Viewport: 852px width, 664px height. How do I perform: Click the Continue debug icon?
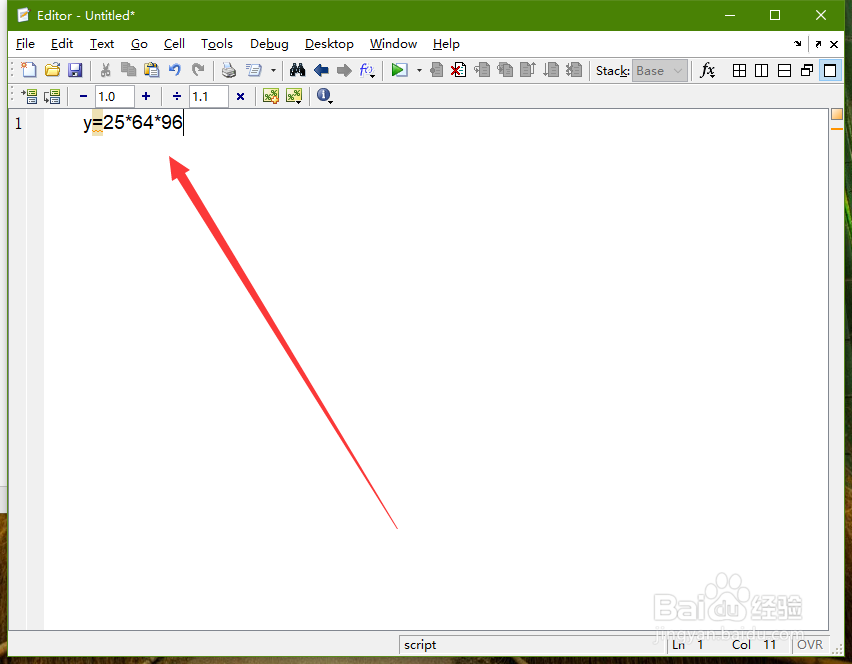tap(550, 70)
